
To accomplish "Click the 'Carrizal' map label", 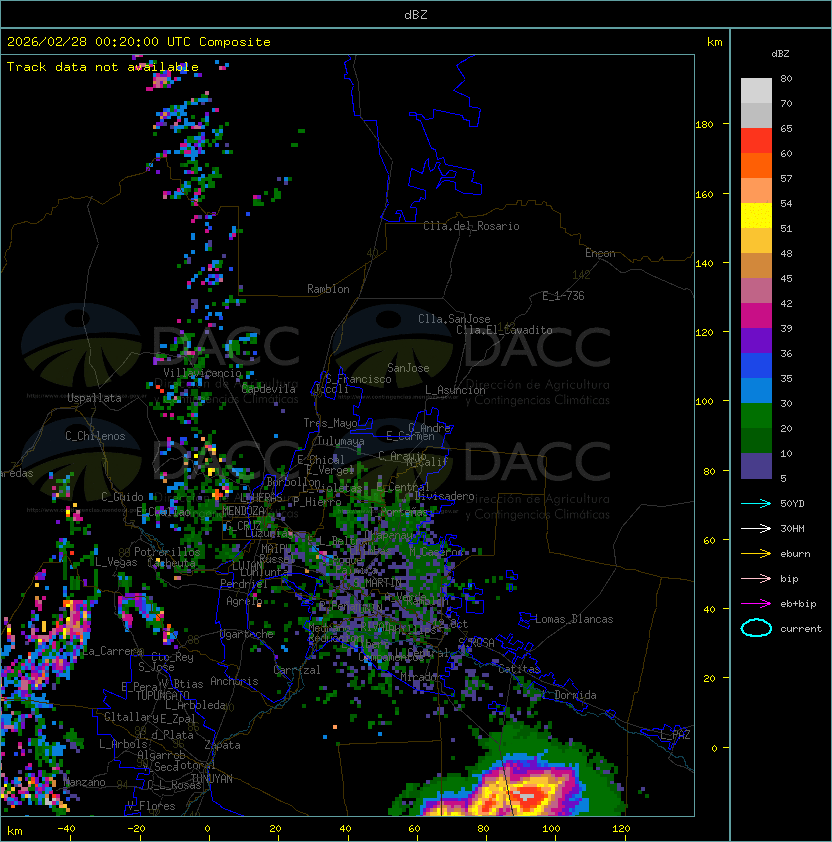I will pos(297,670).
